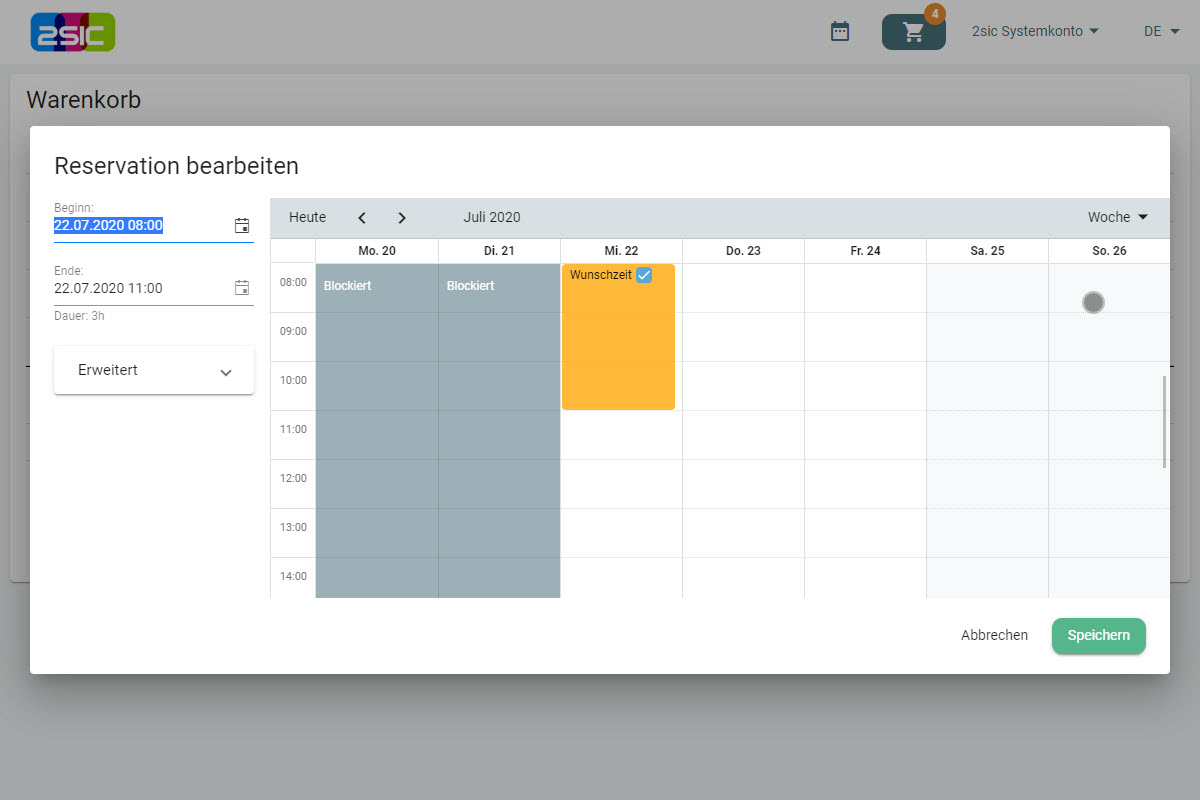Open the Woche view dropdown
The width and height of the screenshot is (1200, 800).
coord(1117,218)
